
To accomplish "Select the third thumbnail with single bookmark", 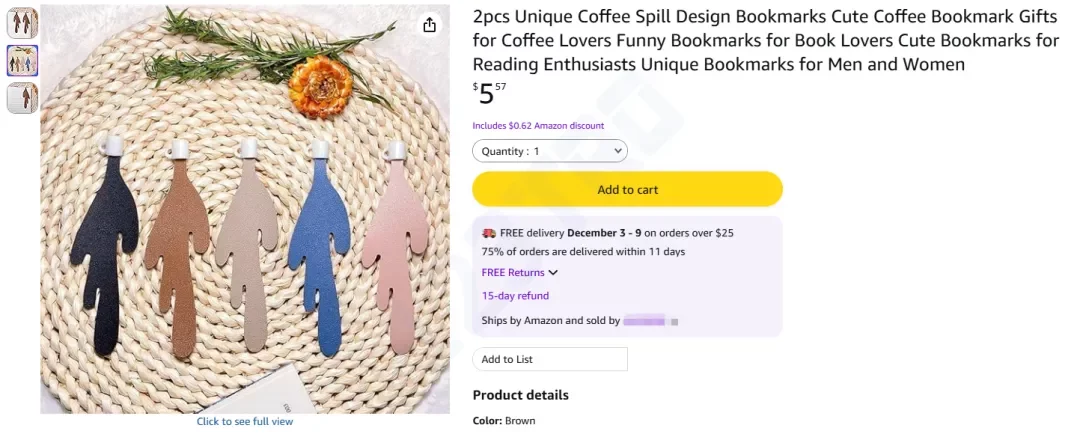I will pyautogui.click(x=22, y=98).
